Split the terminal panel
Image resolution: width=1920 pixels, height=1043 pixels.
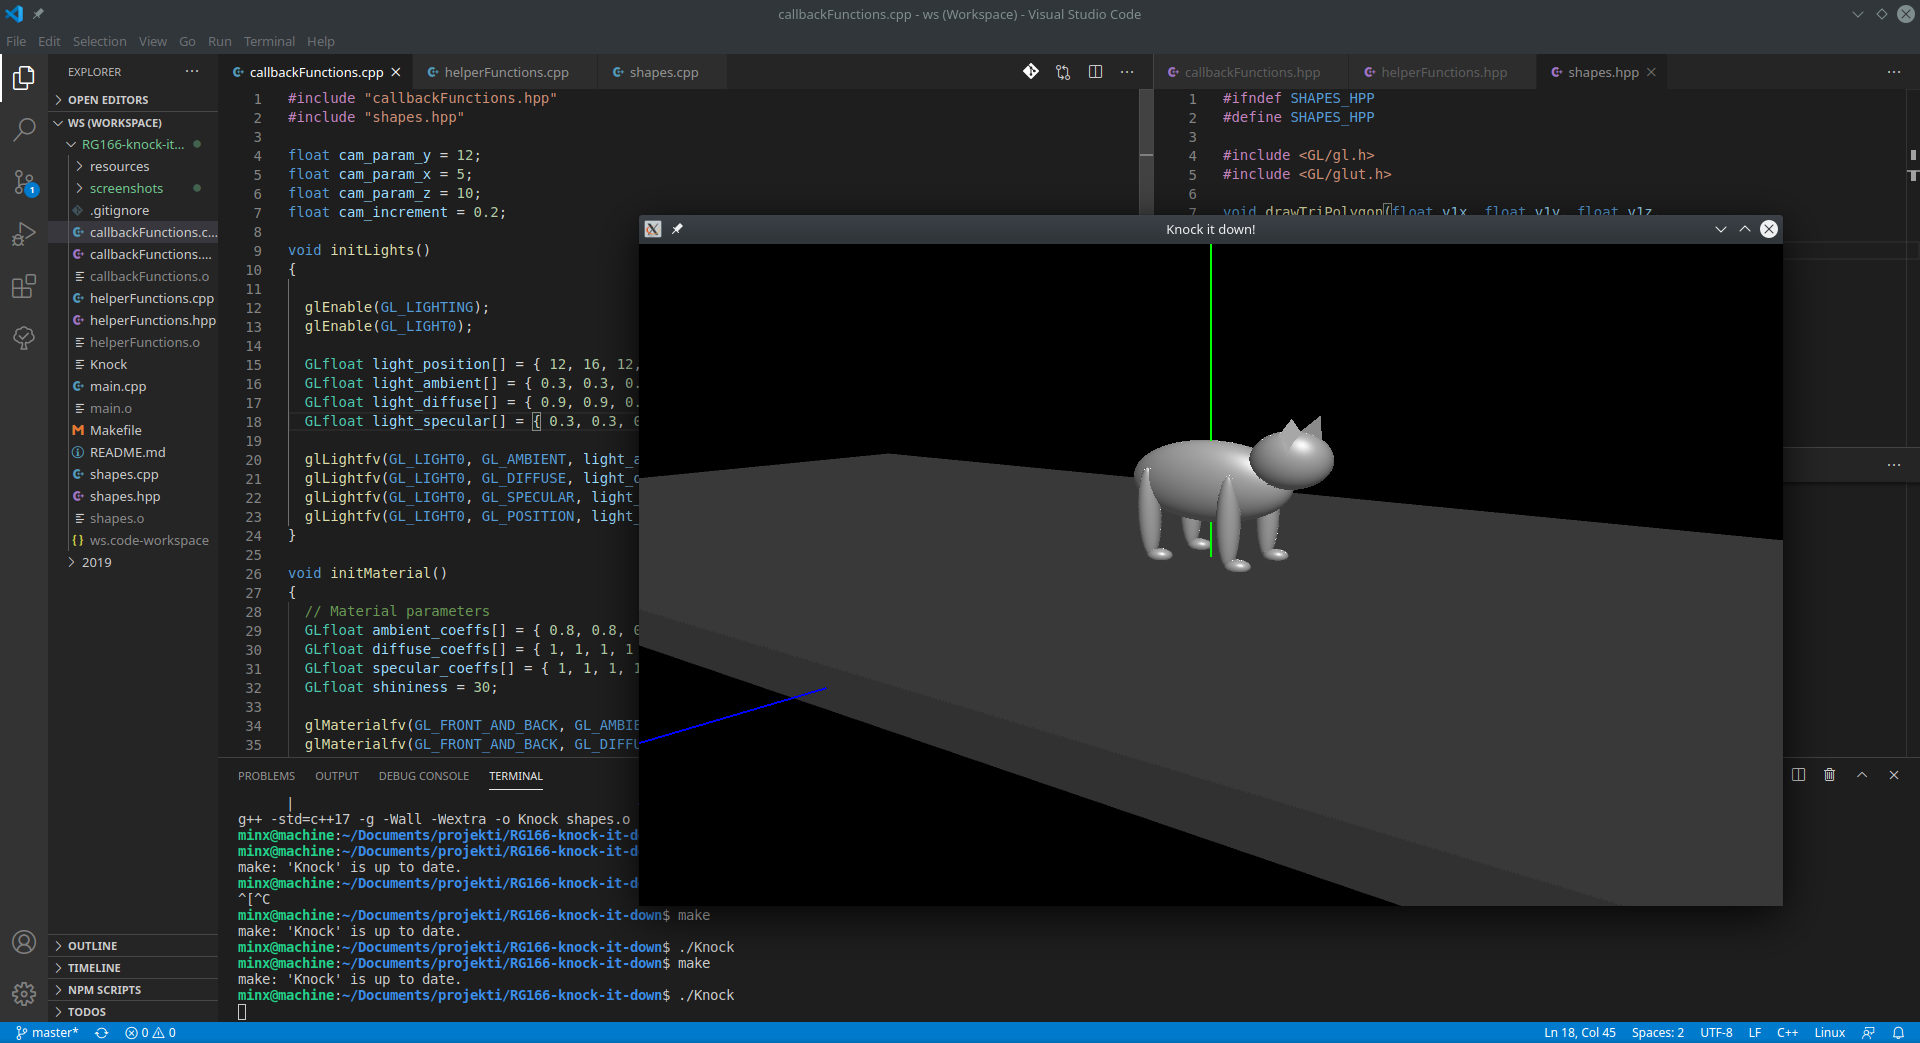[1798, 775]
